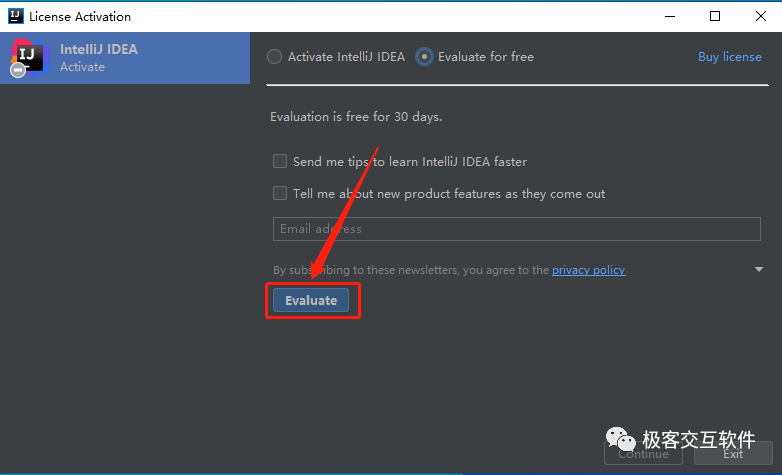Click the Exit button
Image resolution: width=782 pixels, height=475 pixels.
[x=733, y=454]
